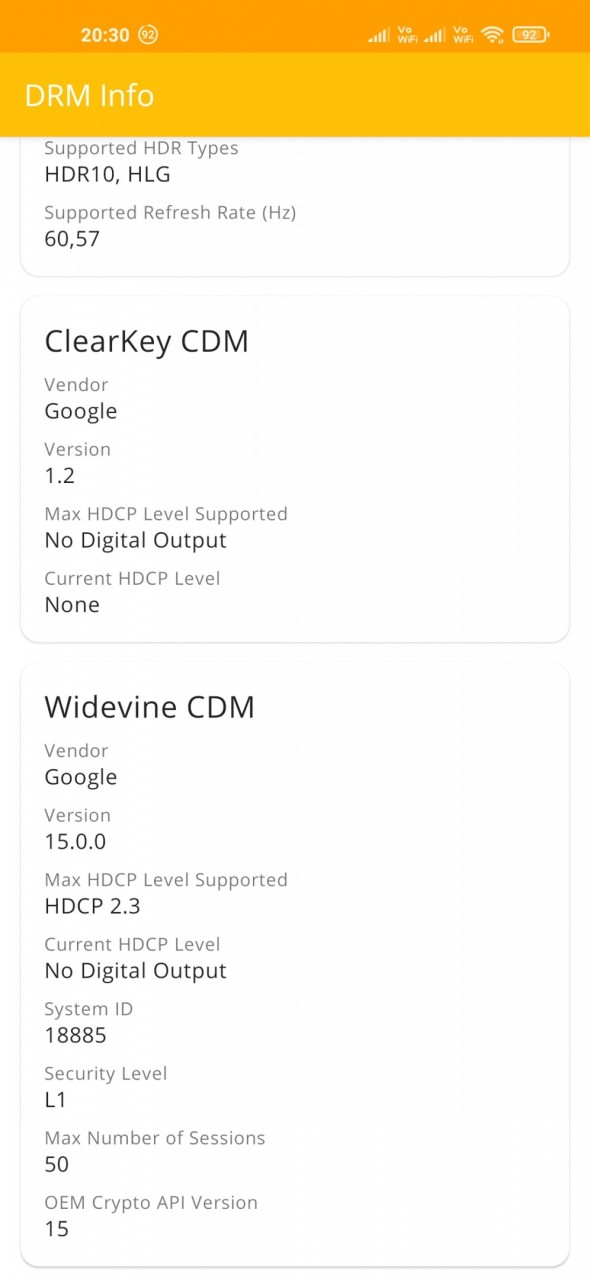Tap Widevine Current HDCP Level No Digital Output
590x1280 pixels.
[x=136, y=970]
